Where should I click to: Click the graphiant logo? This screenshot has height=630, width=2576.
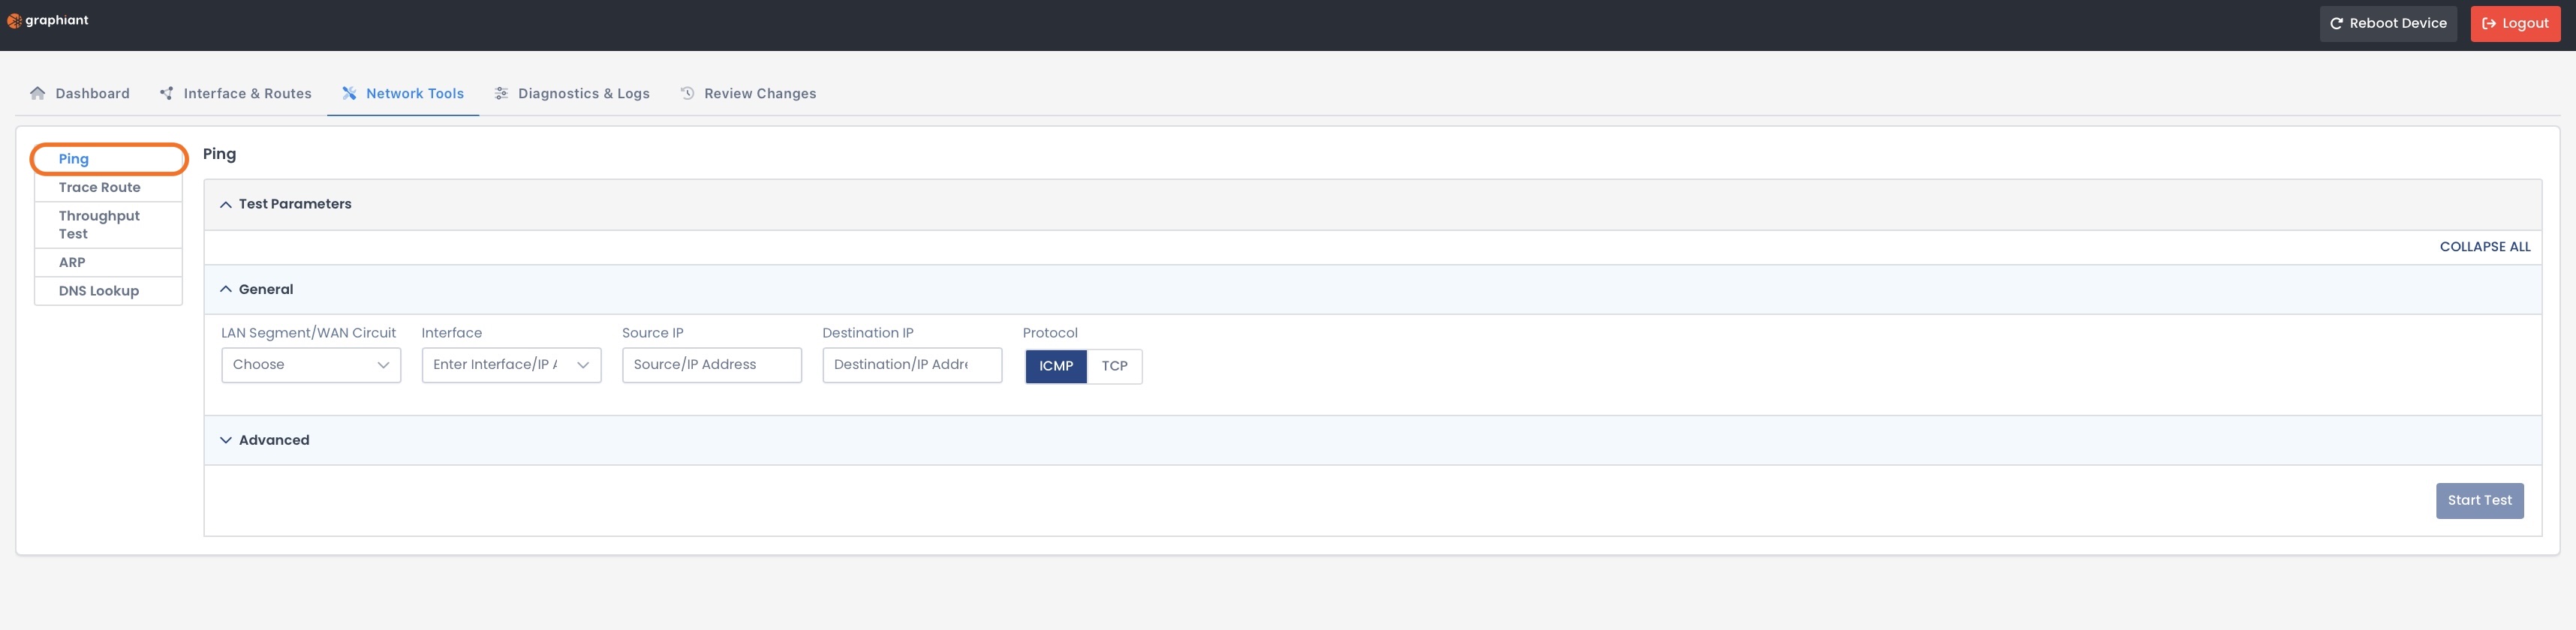(48, 20)
